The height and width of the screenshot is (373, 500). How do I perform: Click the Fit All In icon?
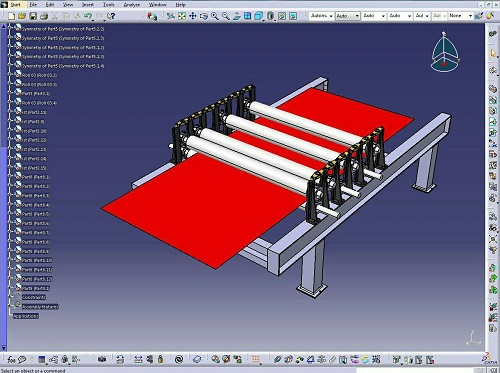click(182, 16)
